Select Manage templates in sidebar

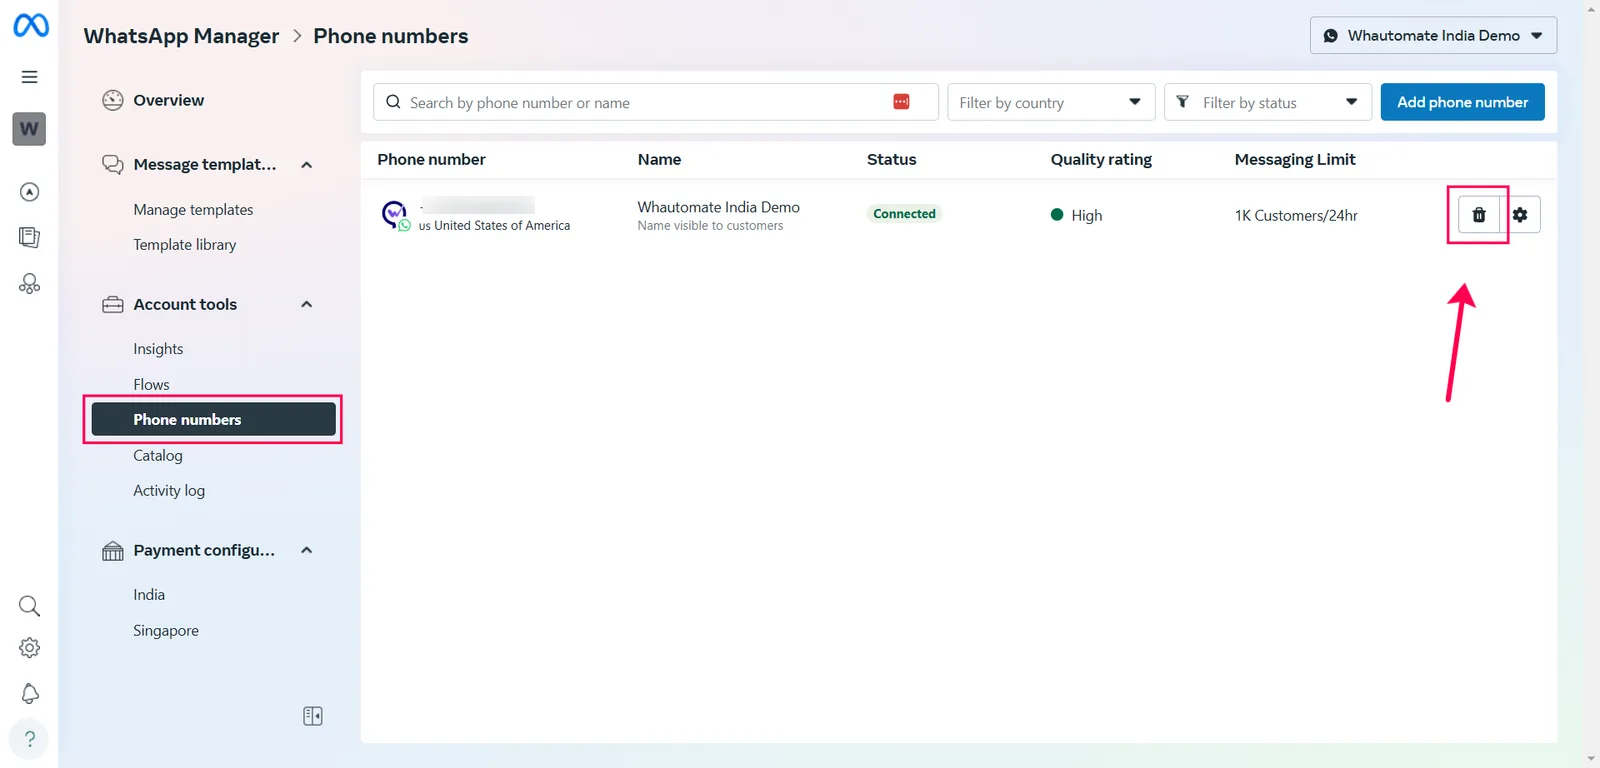point(193,209)
